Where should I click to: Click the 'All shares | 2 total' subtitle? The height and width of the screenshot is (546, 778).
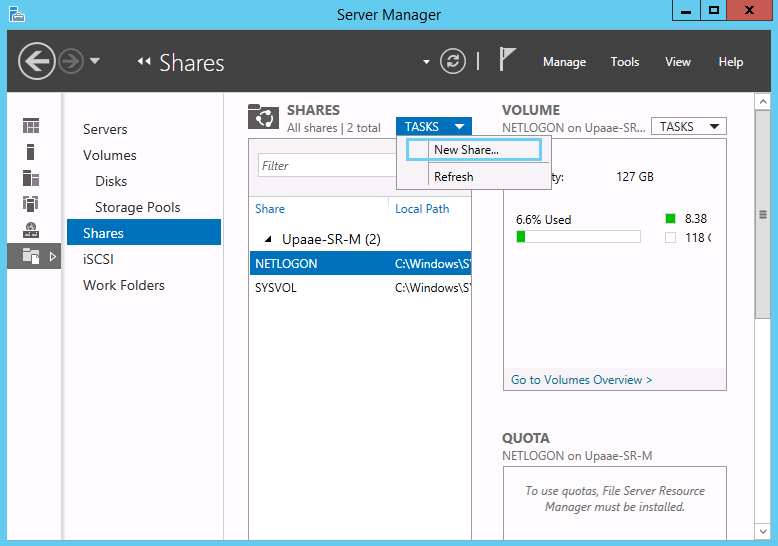coord(333,128)
